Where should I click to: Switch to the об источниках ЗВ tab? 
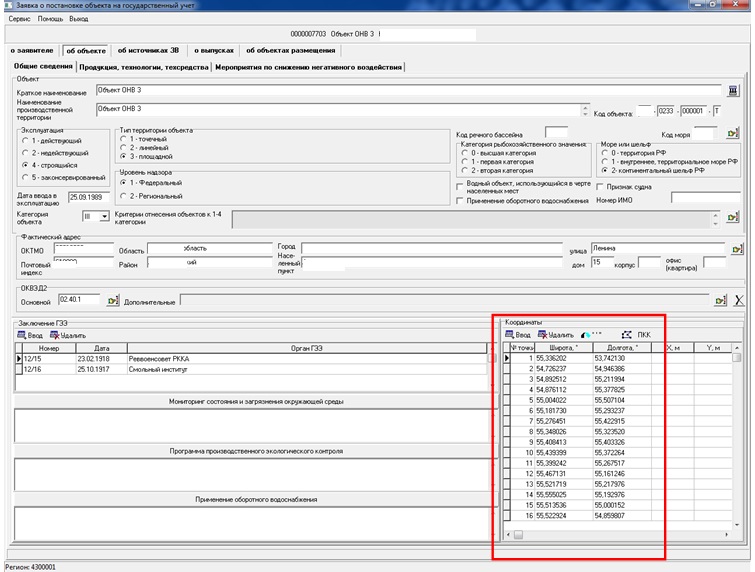coord(148,50)
